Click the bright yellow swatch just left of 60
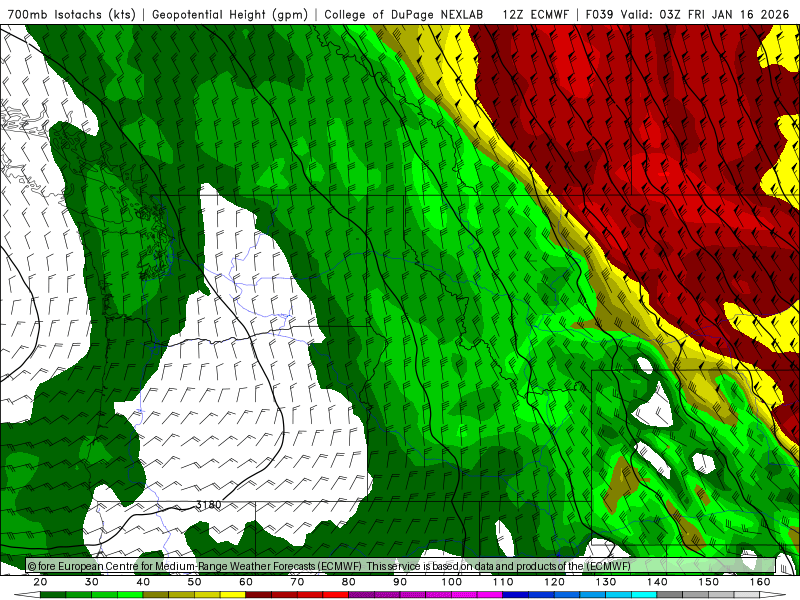Image resolution: width=800 pixels, height=600 pixels. pyautogui.click(x=233, y=595)
